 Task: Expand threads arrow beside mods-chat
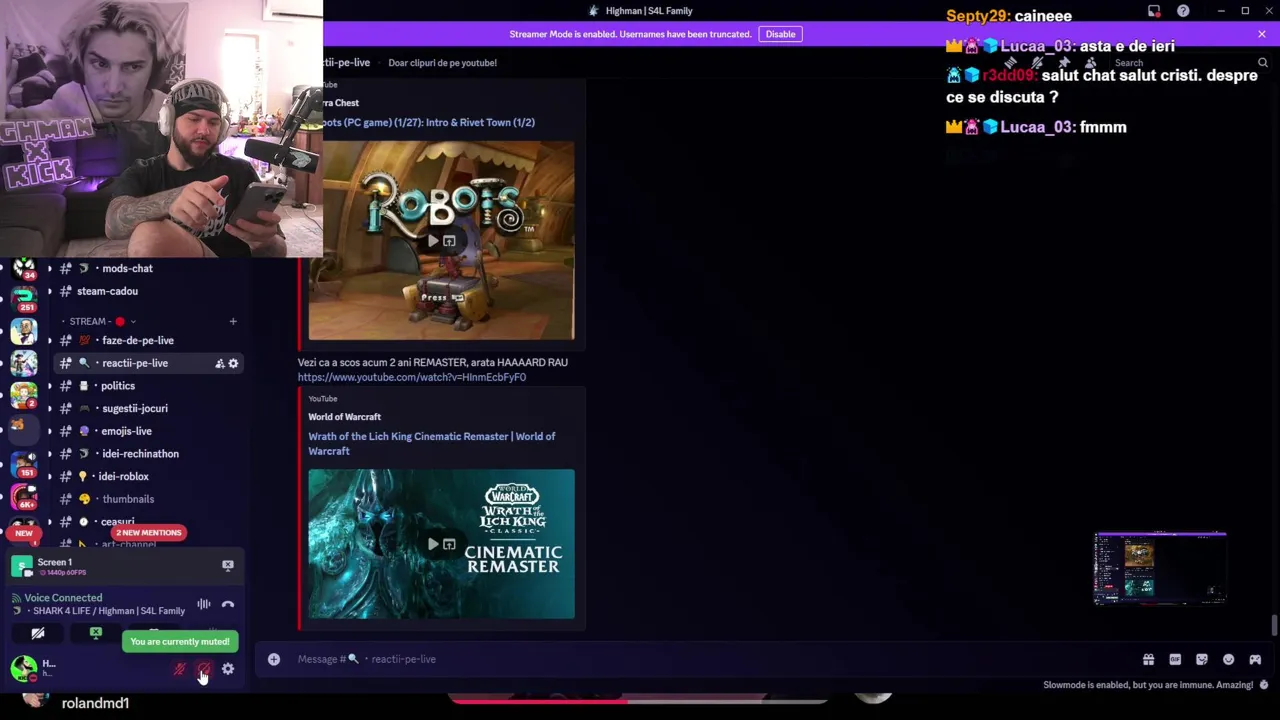[x=49, y=268]
